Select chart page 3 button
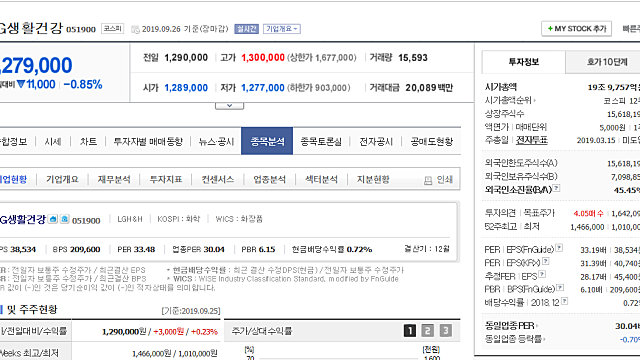This screenshot has height=360, width=640. pyautogui.click(x=445, y=331)
